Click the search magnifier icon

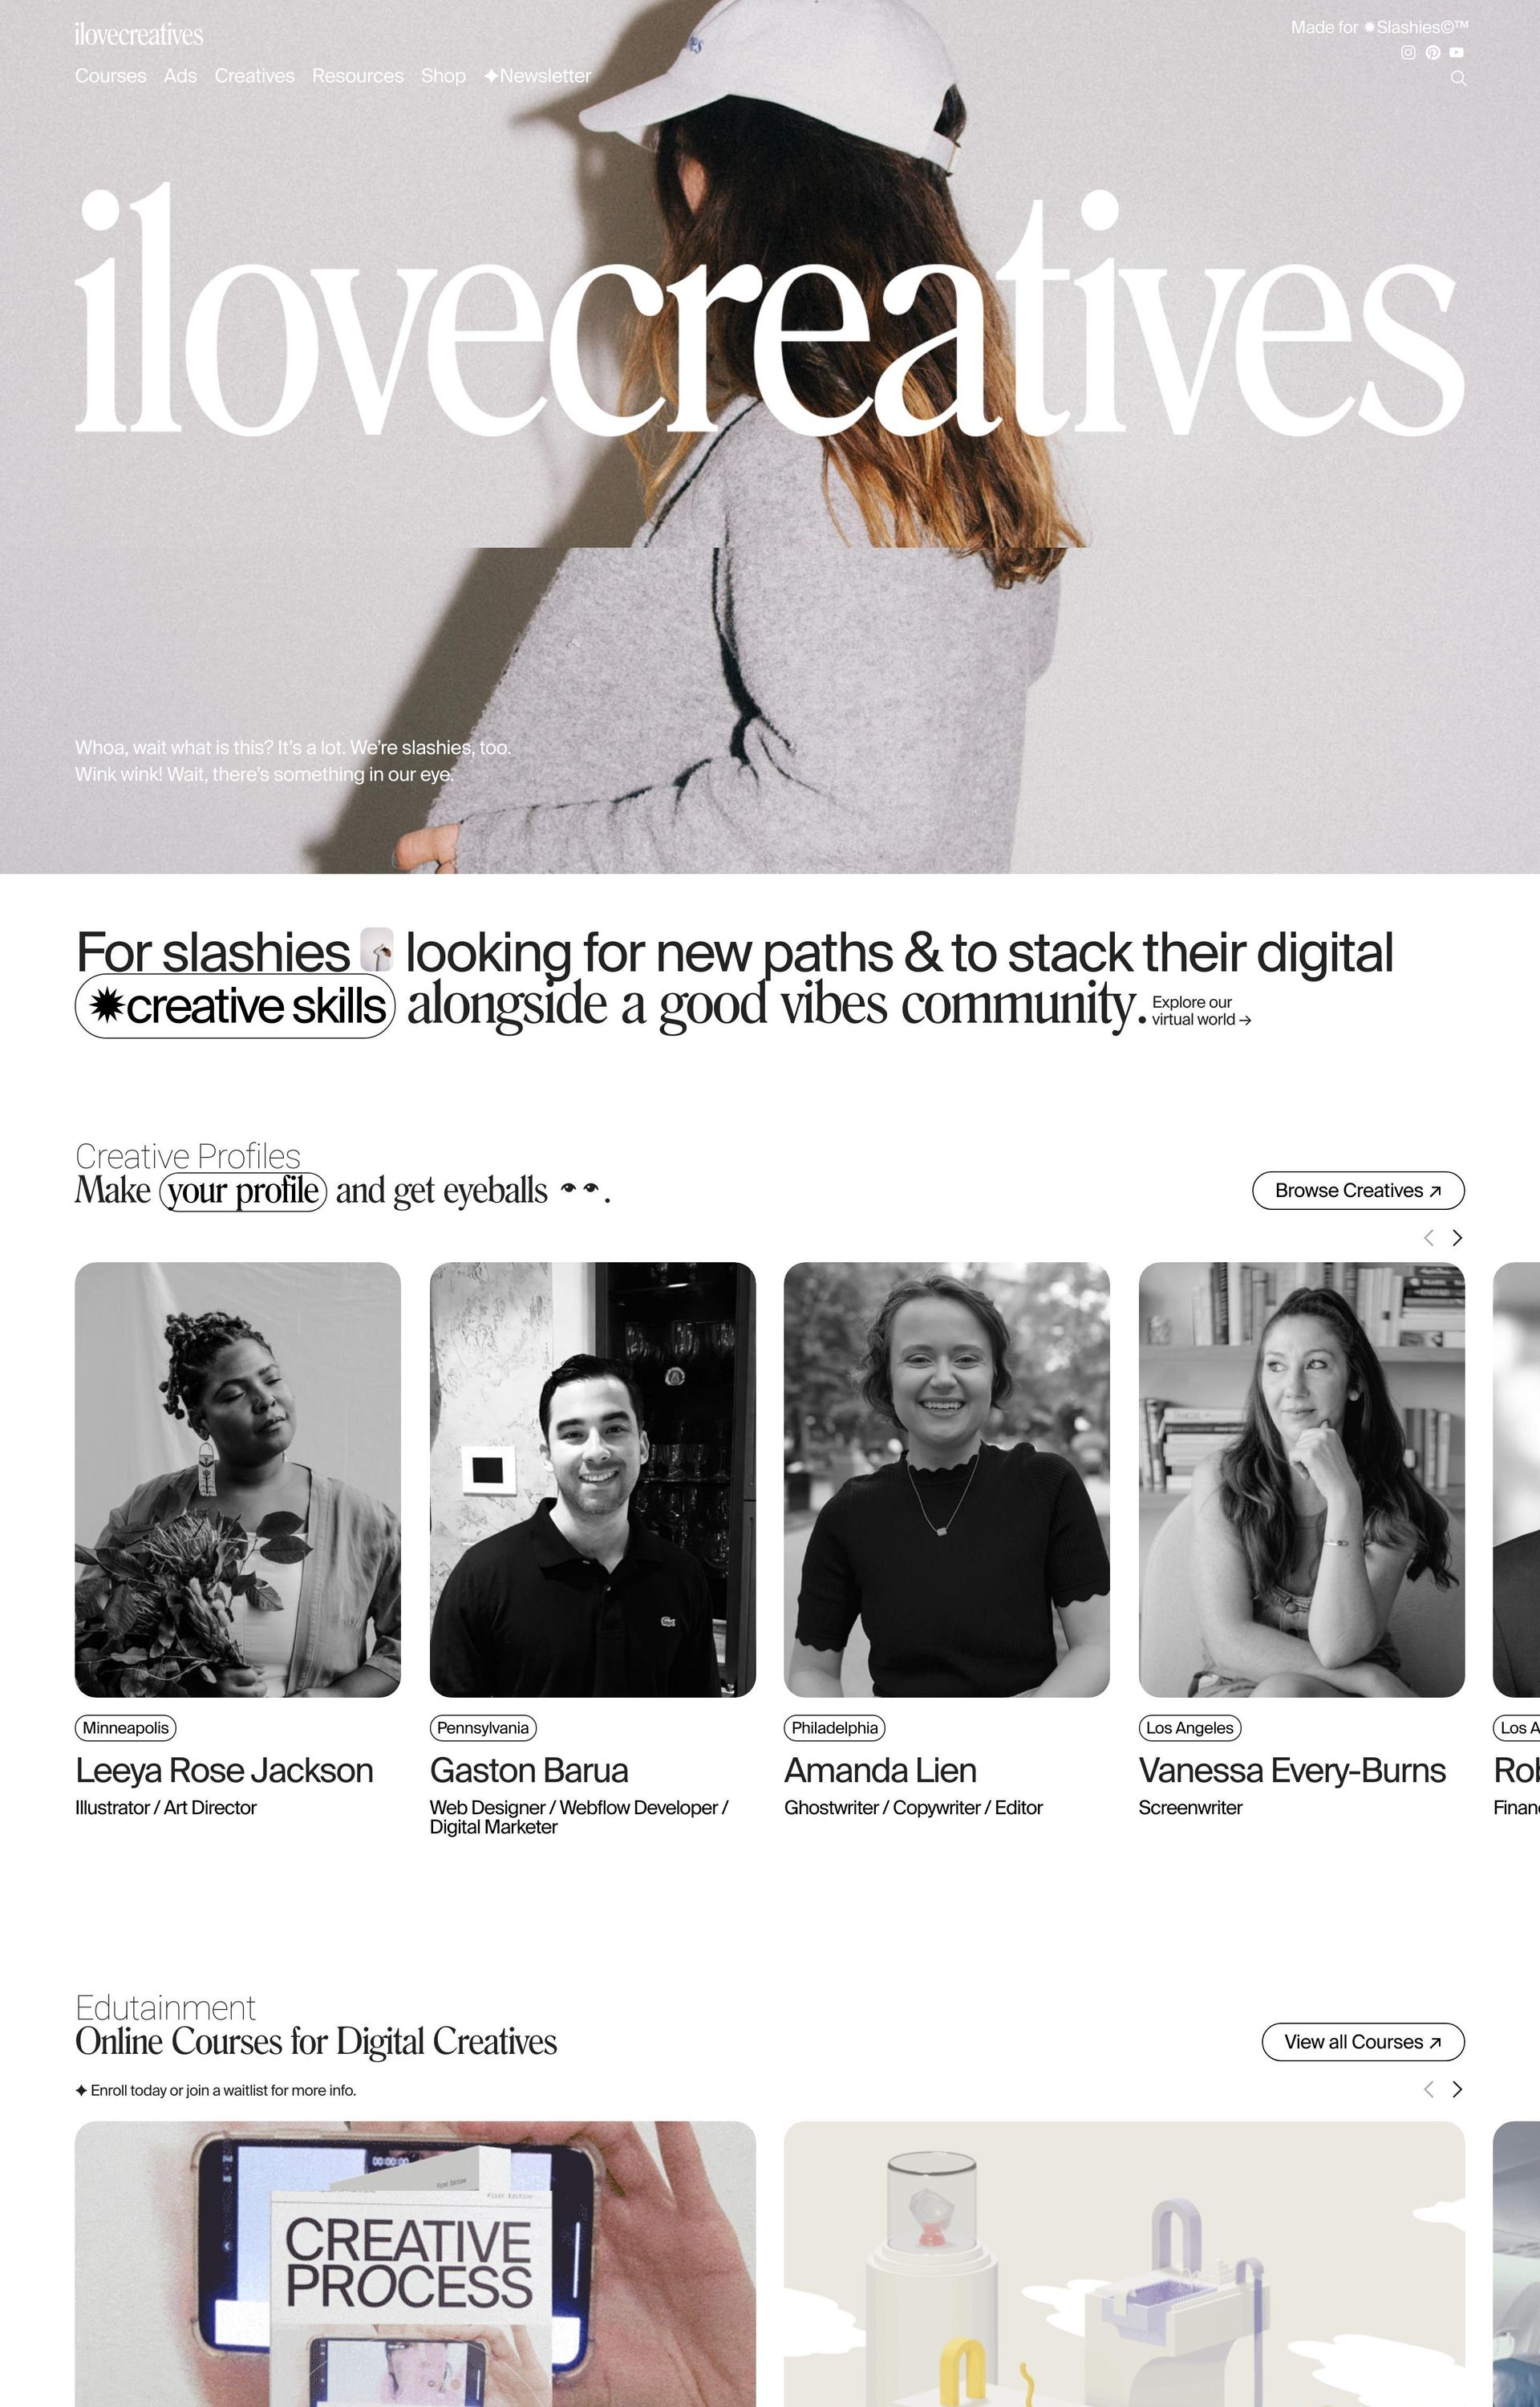tap(1458, 78)
